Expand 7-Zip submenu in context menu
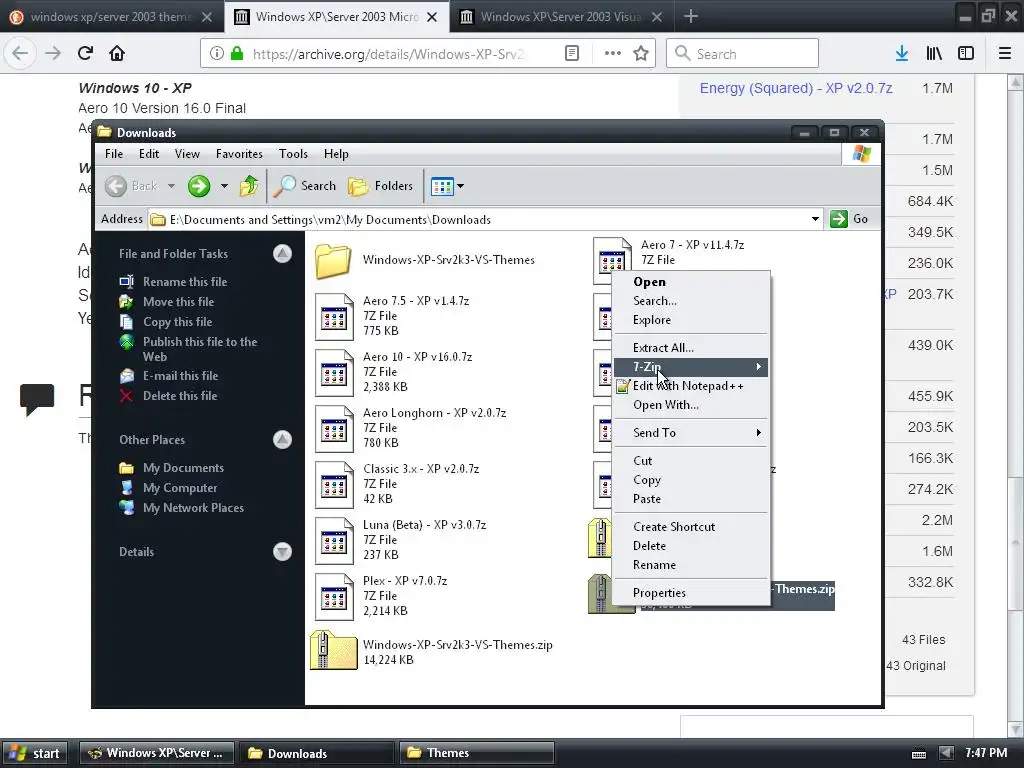1024x768 pixels. pos(691,367)
